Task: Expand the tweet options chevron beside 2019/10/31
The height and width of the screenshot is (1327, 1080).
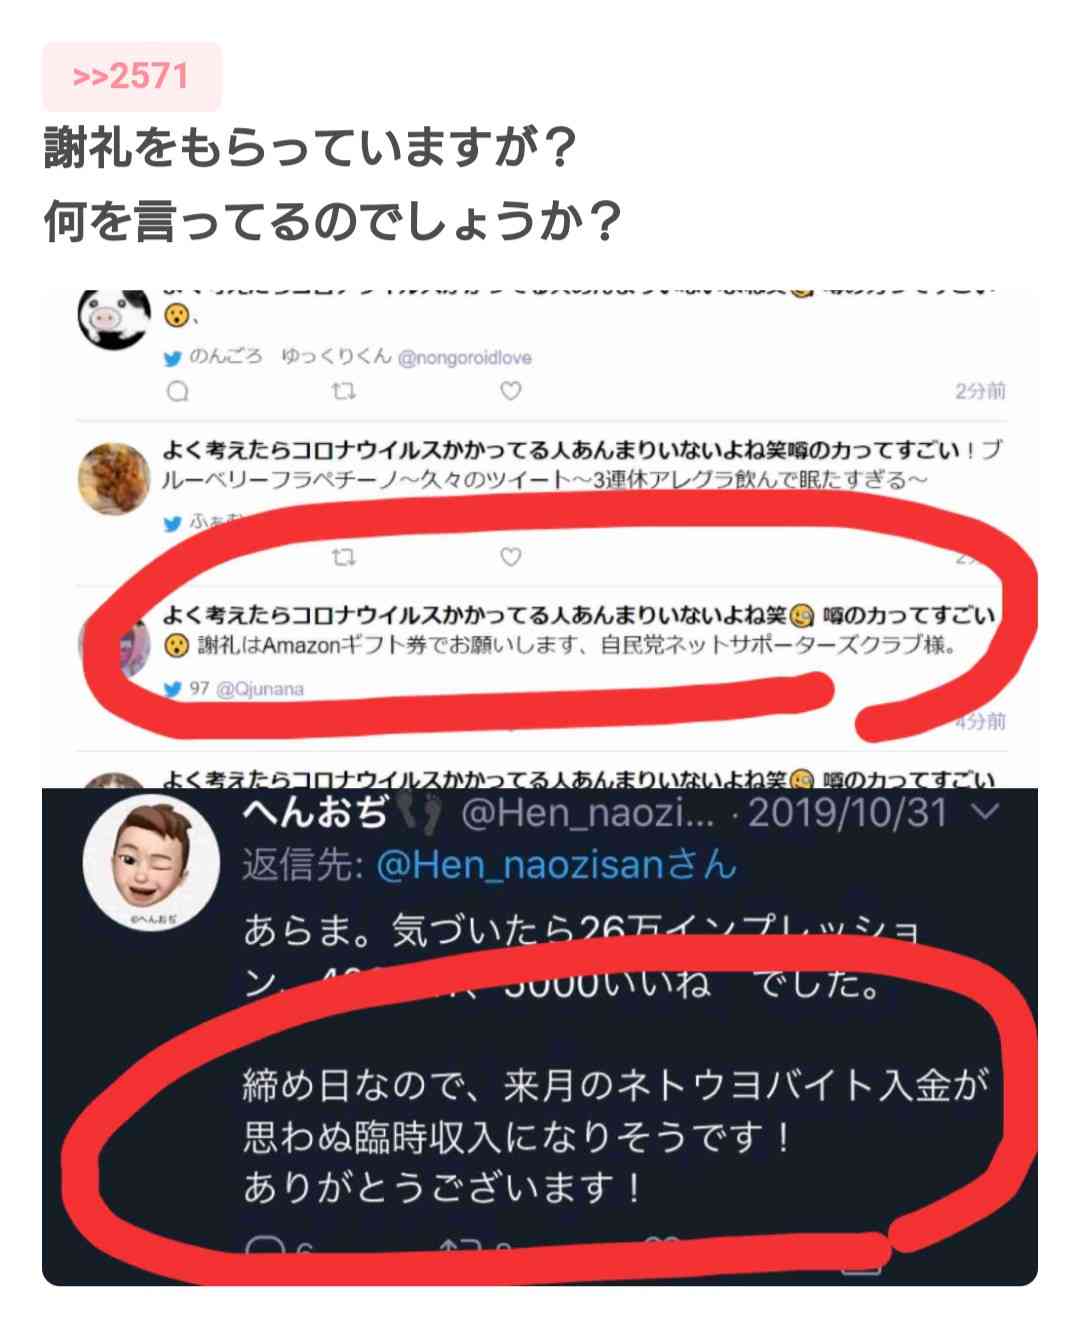Action: [x=985, y=812]
